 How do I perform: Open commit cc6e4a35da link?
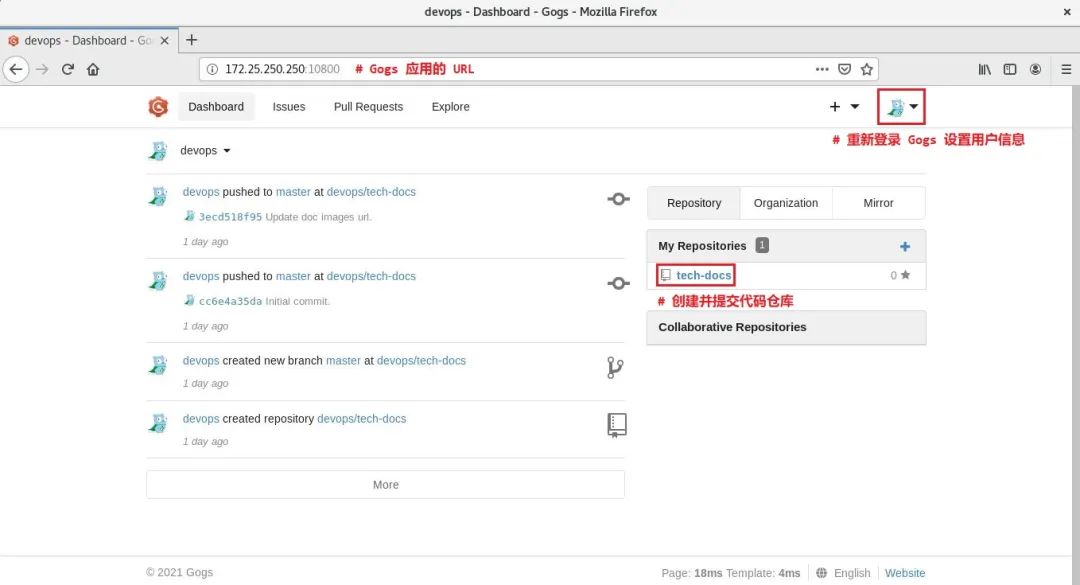tap(230, 301)
